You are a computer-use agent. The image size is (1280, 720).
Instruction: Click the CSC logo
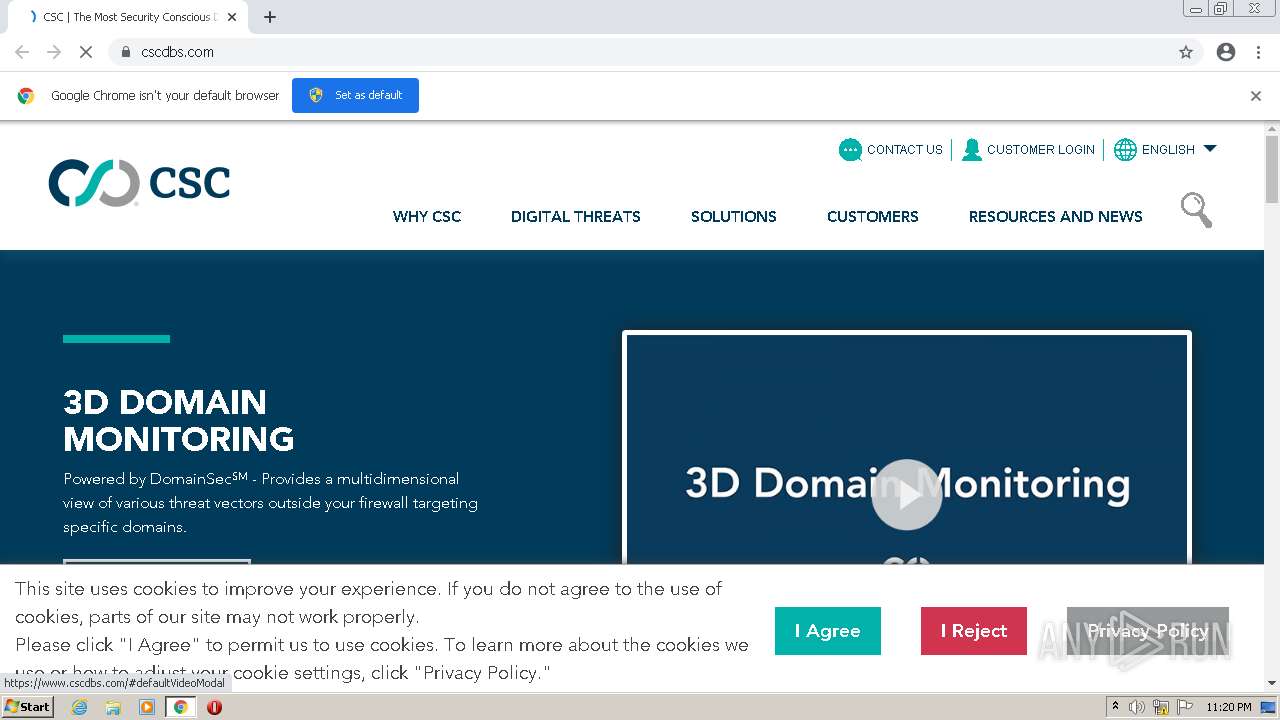coord(139,182)
